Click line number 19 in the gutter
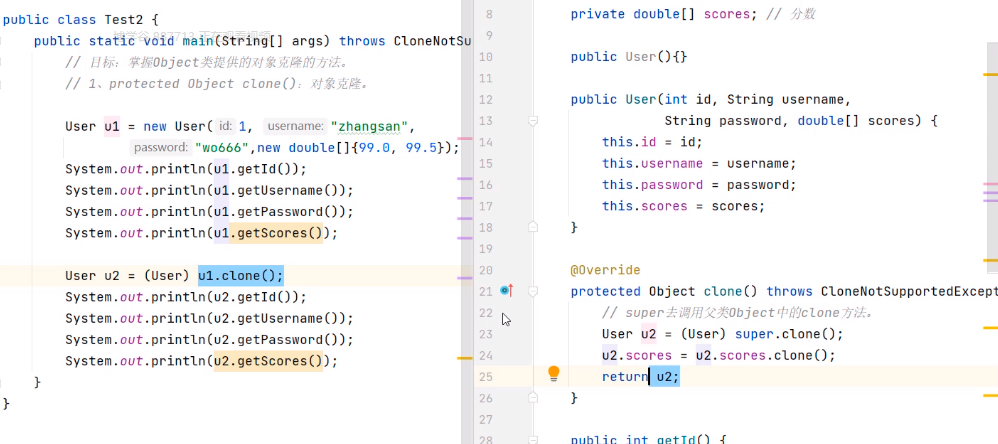This screenshot has width=998, height=444. pyautogui.click(x=486, y=248)
